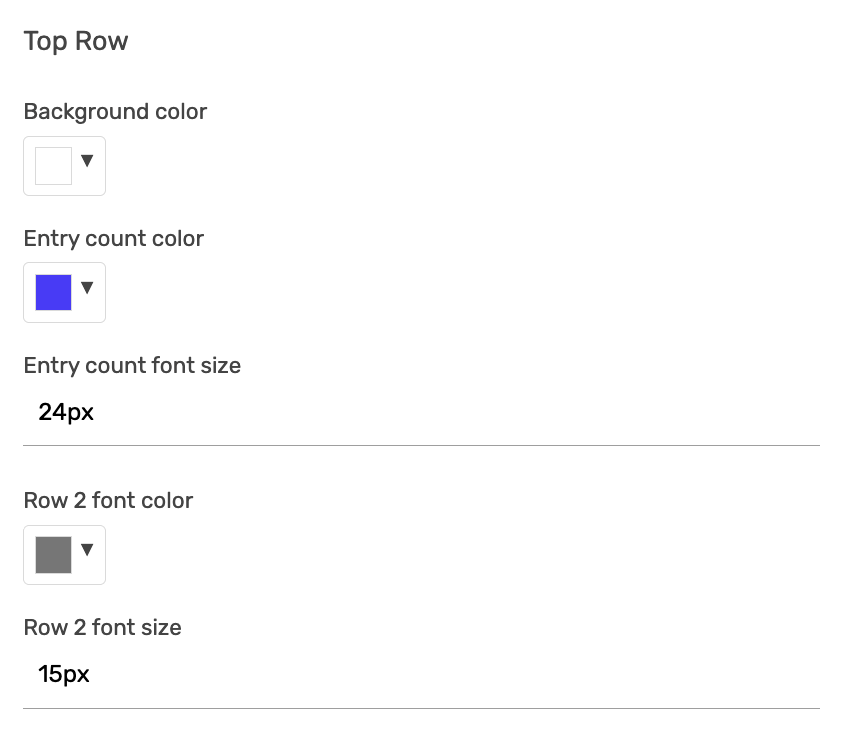842x730 pixels.
Task: Focus the Row 2 font size field
Action: pyautogui.click(x=420, y=675)
